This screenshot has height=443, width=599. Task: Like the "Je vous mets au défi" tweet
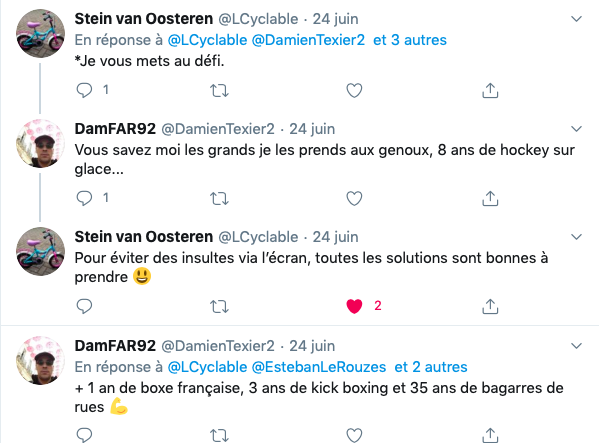pyautogui.click(x=354, y=91)
